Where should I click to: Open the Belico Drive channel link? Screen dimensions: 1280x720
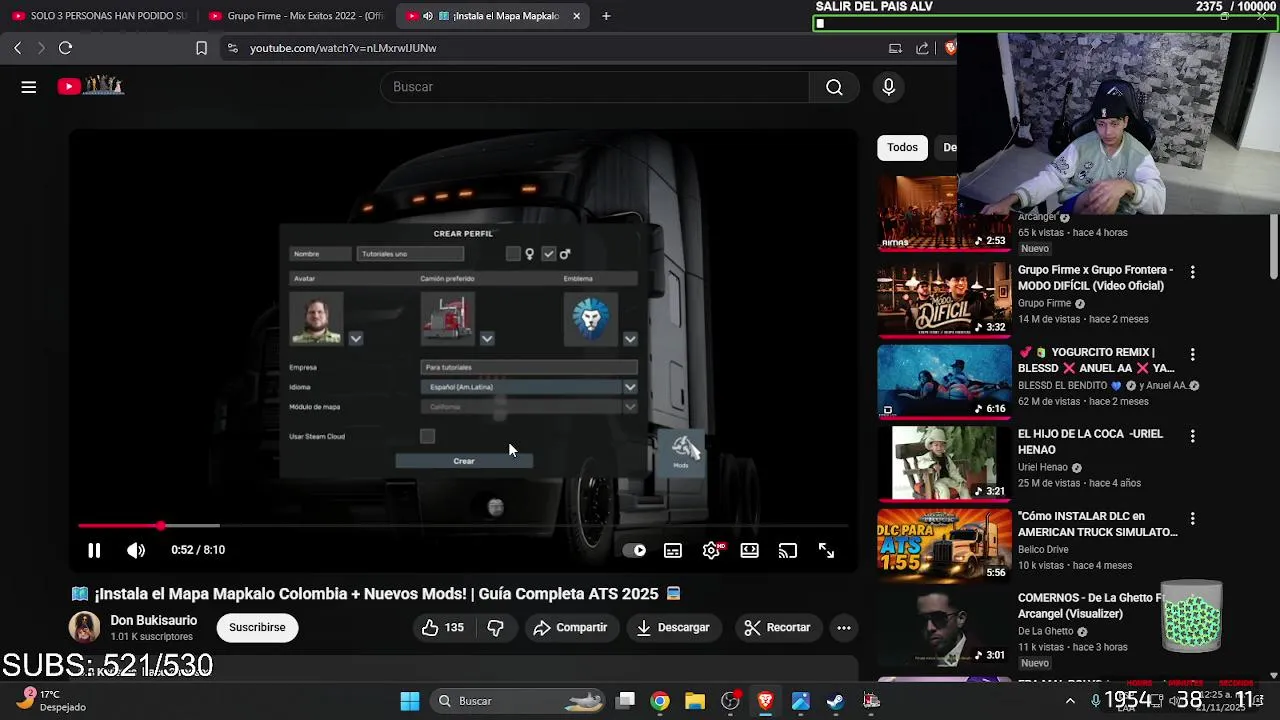(x=1043, y=549)
